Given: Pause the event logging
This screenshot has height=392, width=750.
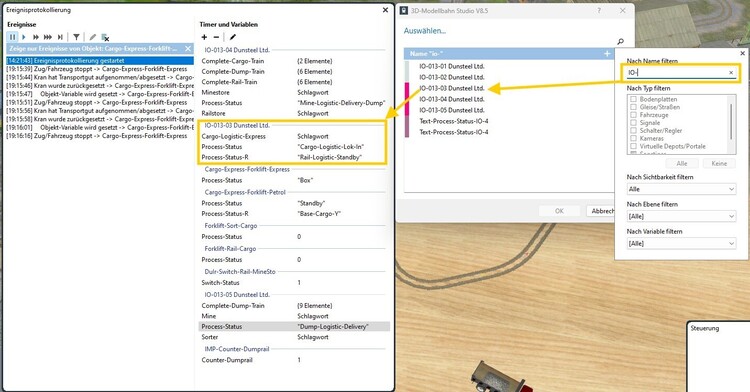Looking at the screenshot, I should (12, 37).
